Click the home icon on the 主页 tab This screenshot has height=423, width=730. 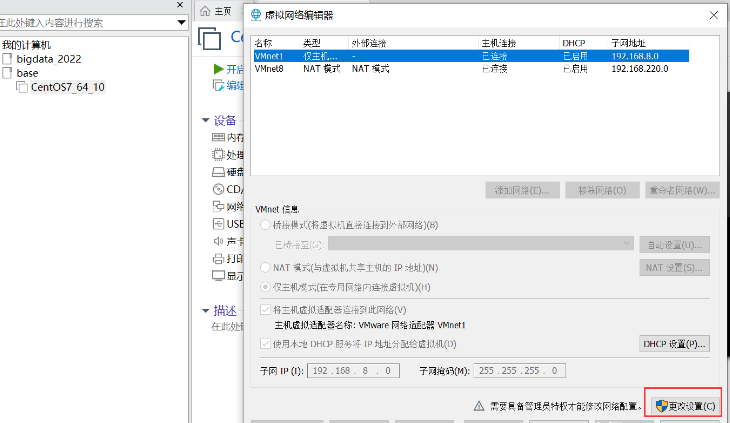(x=205, y=11)
